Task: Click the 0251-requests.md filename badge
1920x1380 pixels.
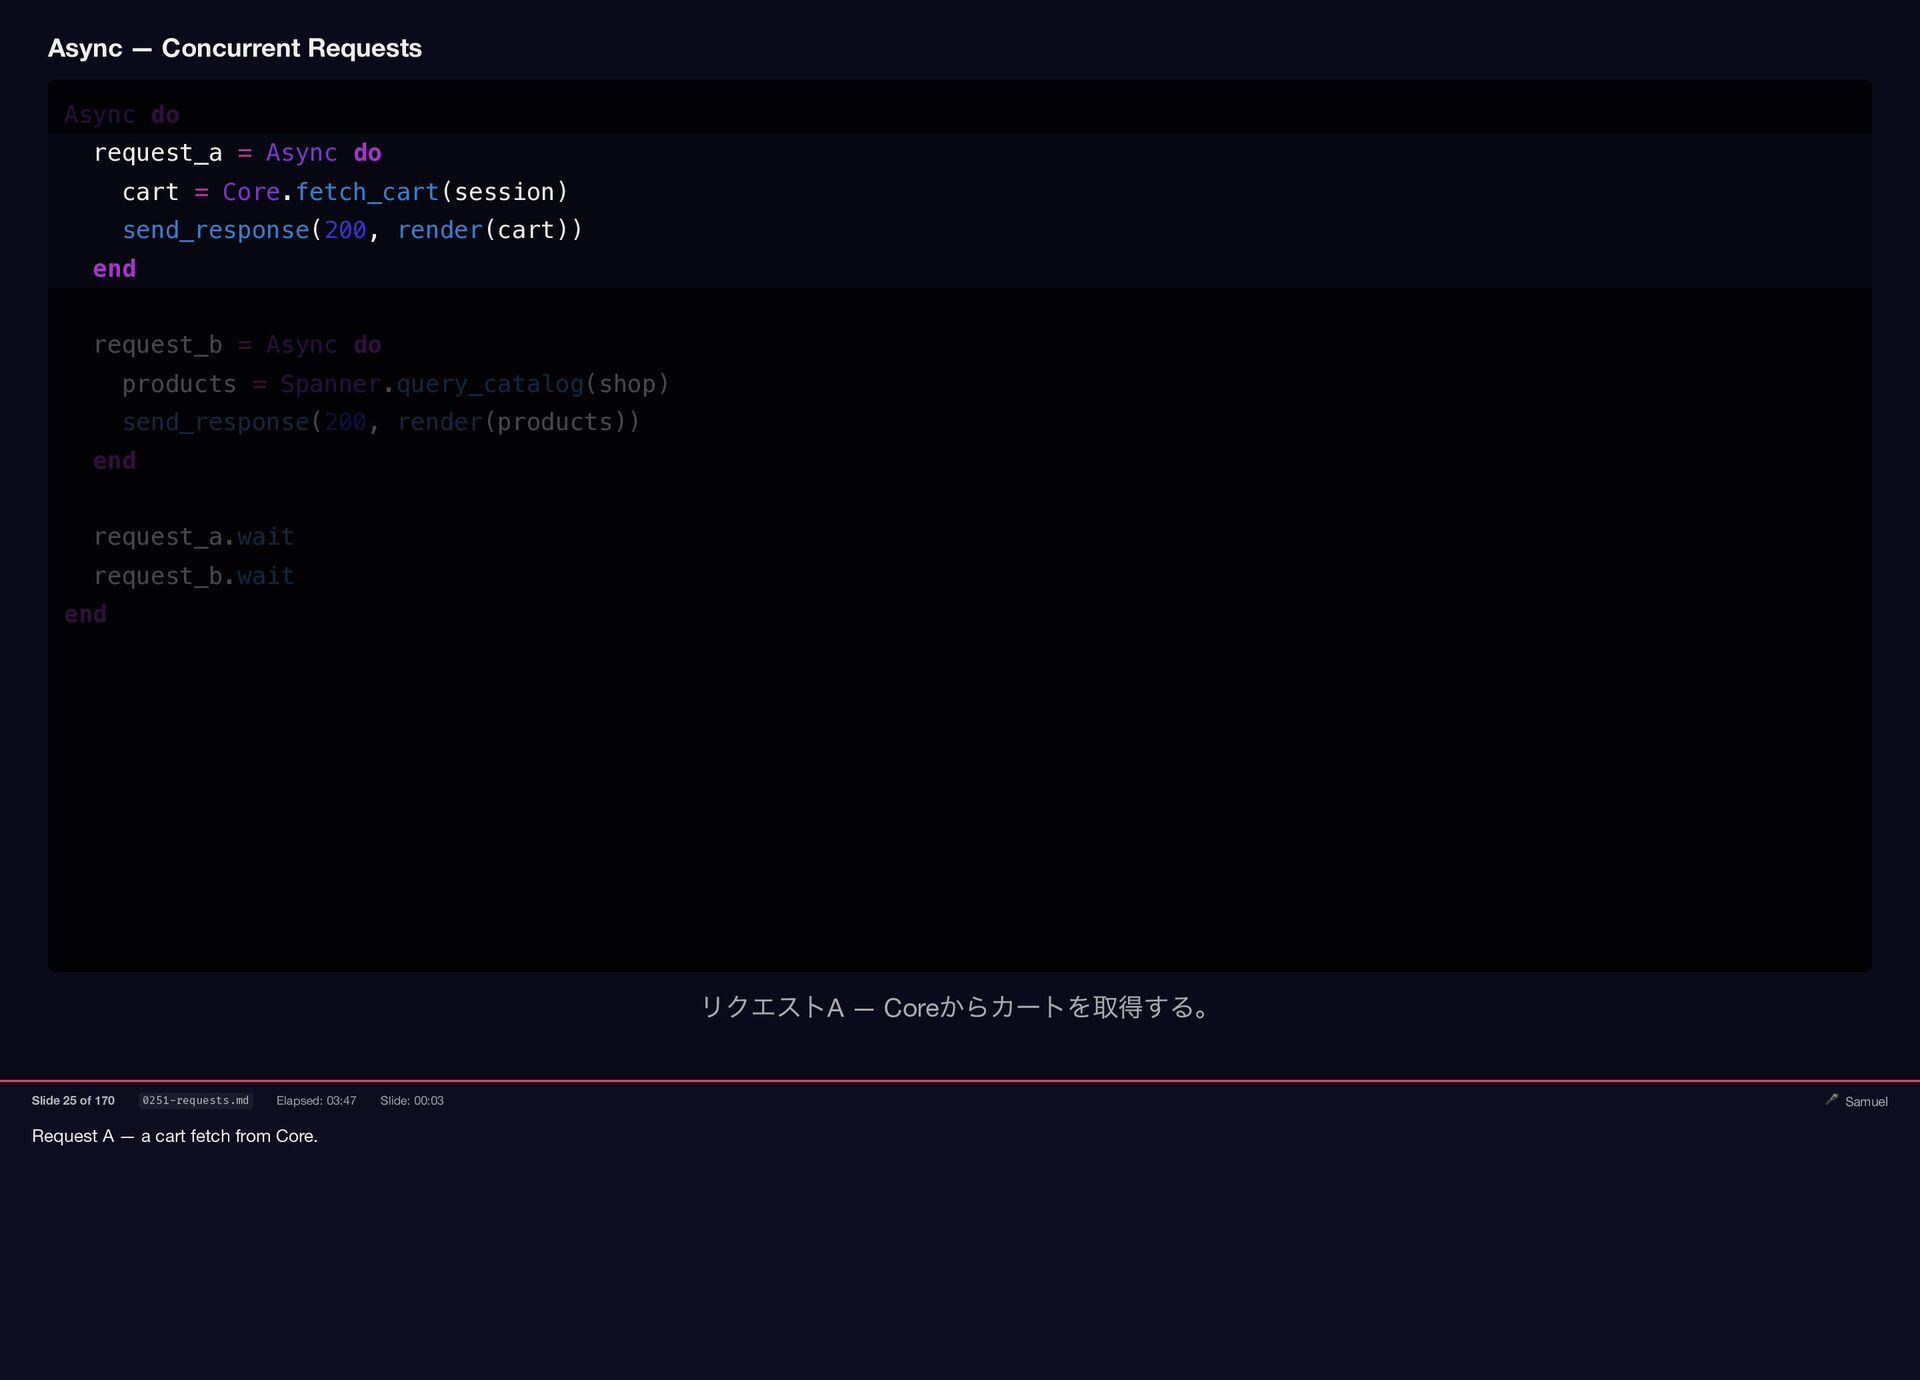Action: click(x=195, y=1100)
